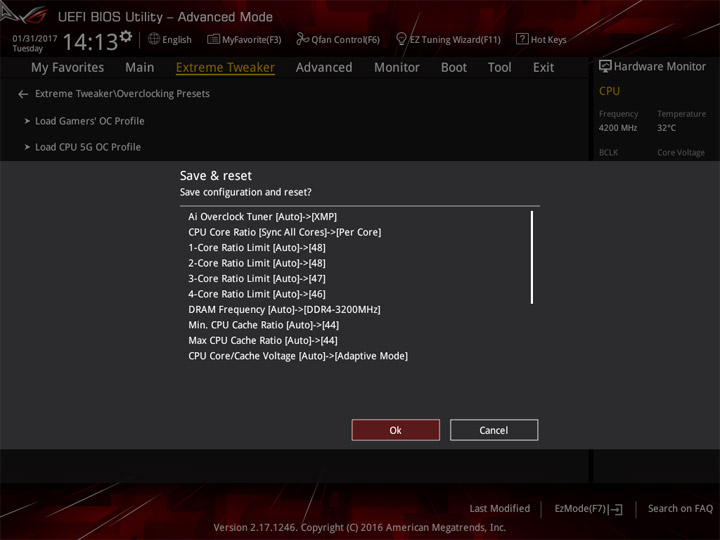This screenshot has width=720, height=540.
Task: Click Min. CPU Cache Ratio entry
Action: pyautogui.click(x=264, y=325)
